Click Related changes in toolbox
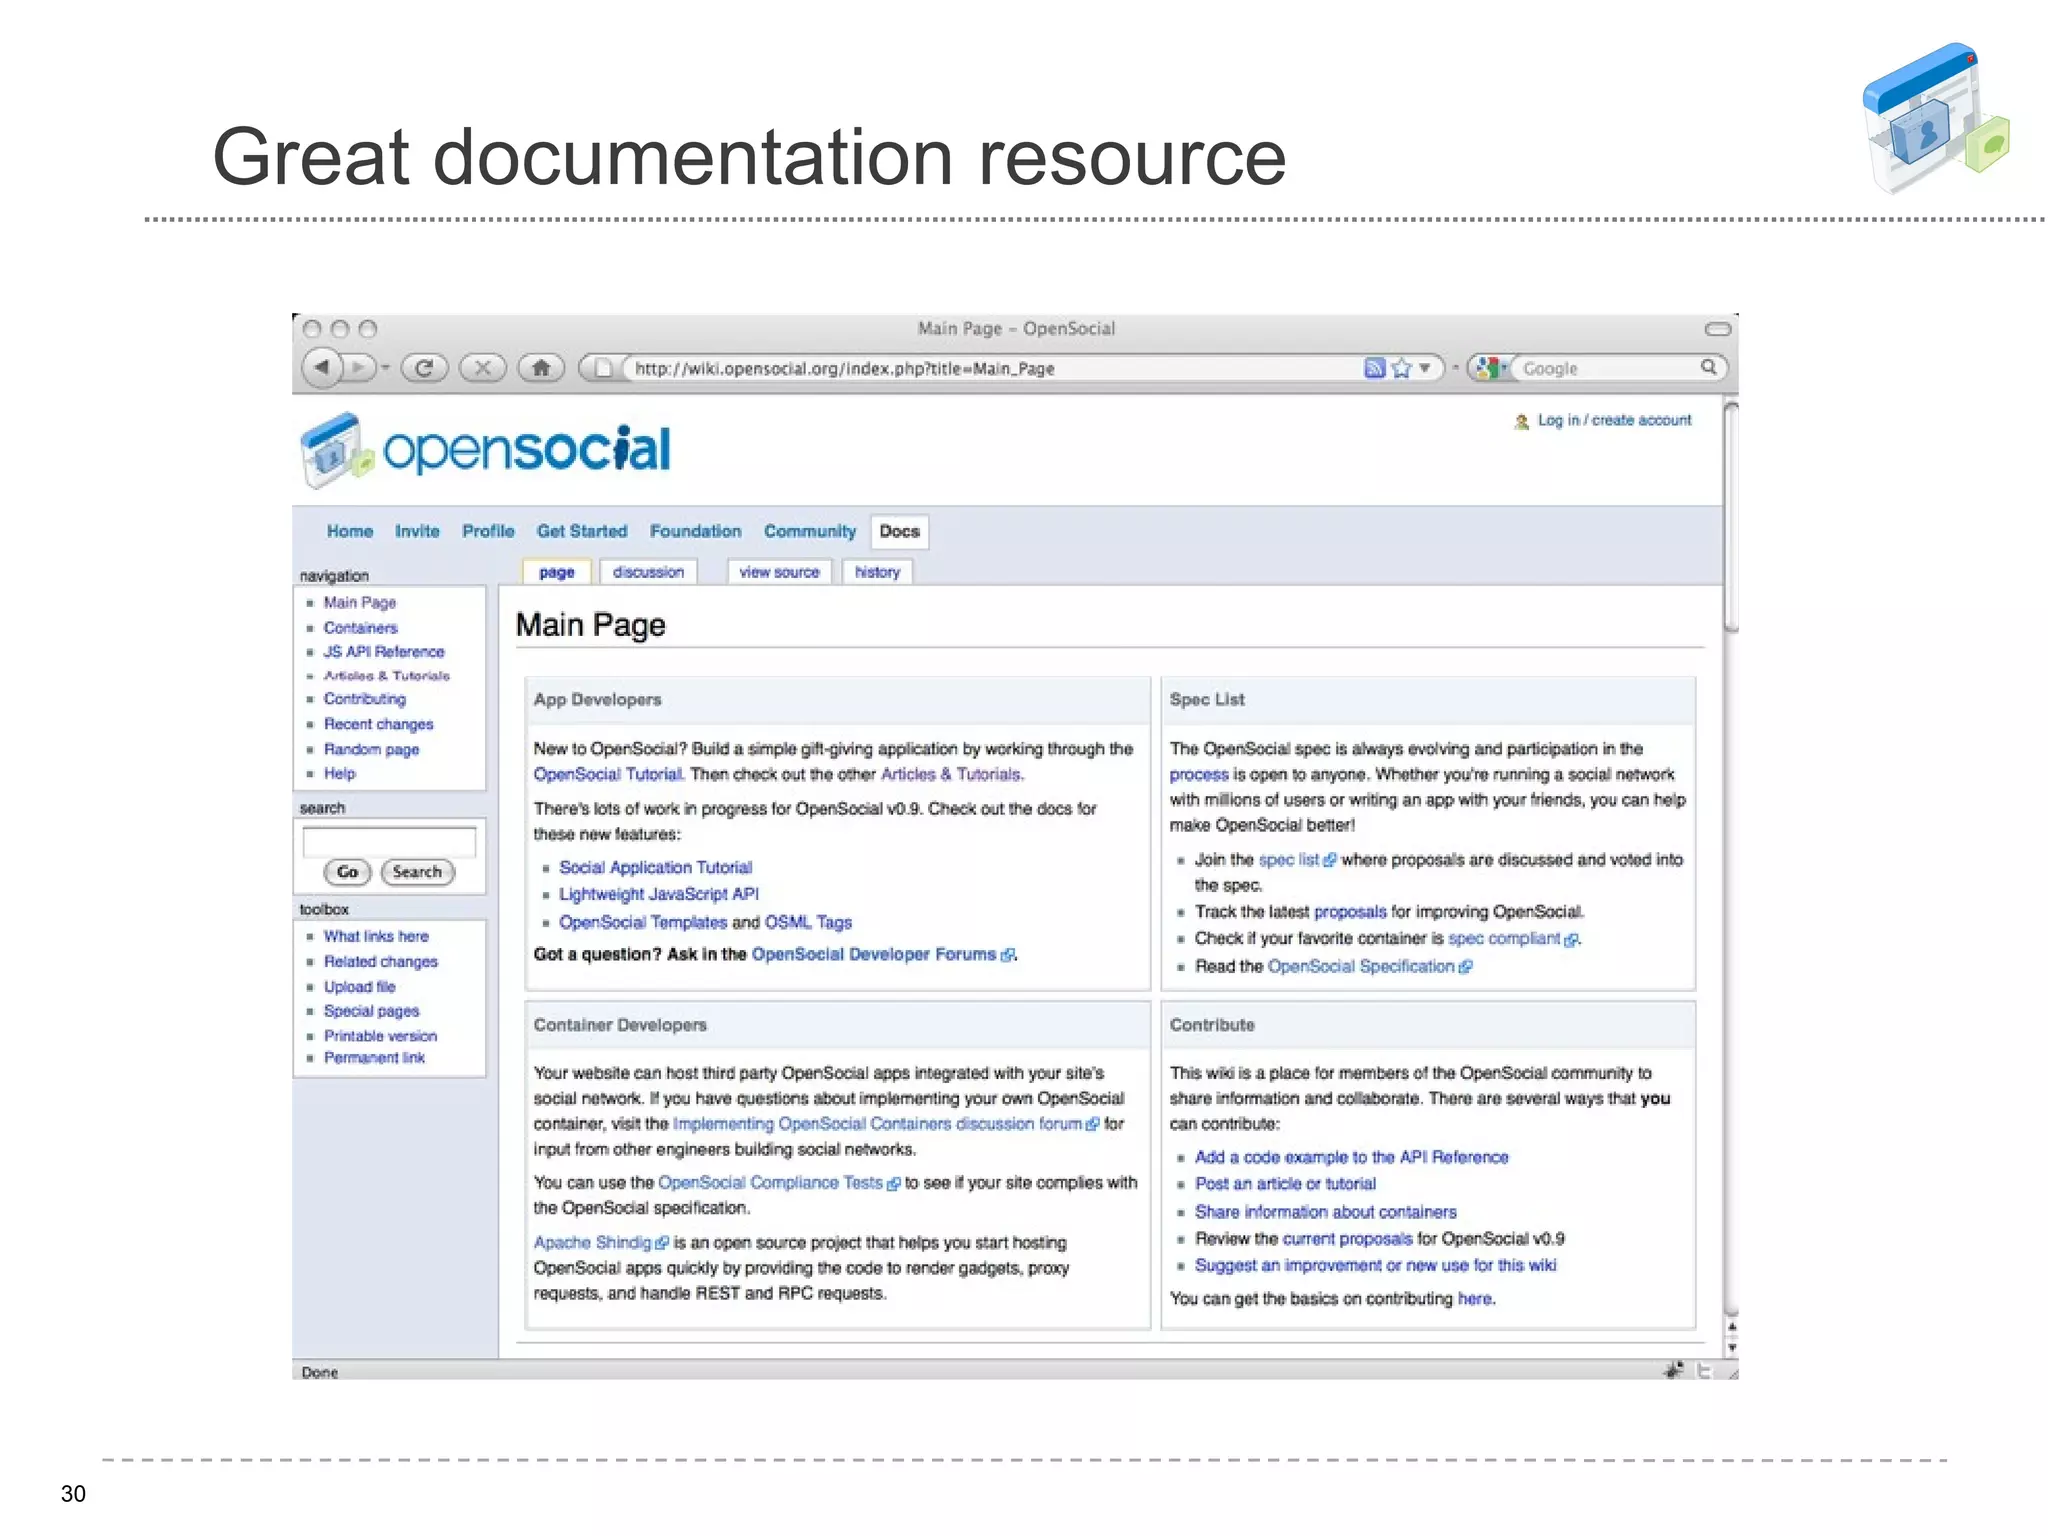This screenshot has height=1536, width=2048. 380,961
